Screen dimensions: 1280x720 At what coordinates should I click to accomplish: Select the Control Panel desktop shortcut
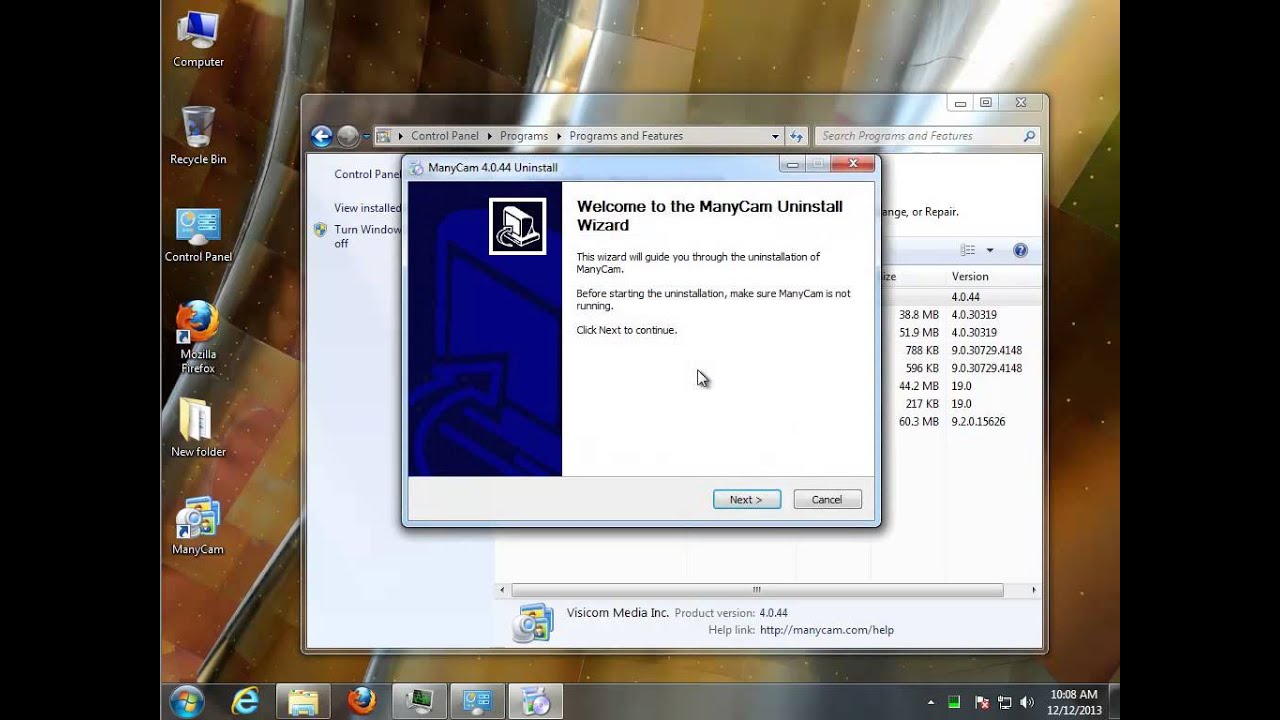pyautogui.click(x=198, y=235)
